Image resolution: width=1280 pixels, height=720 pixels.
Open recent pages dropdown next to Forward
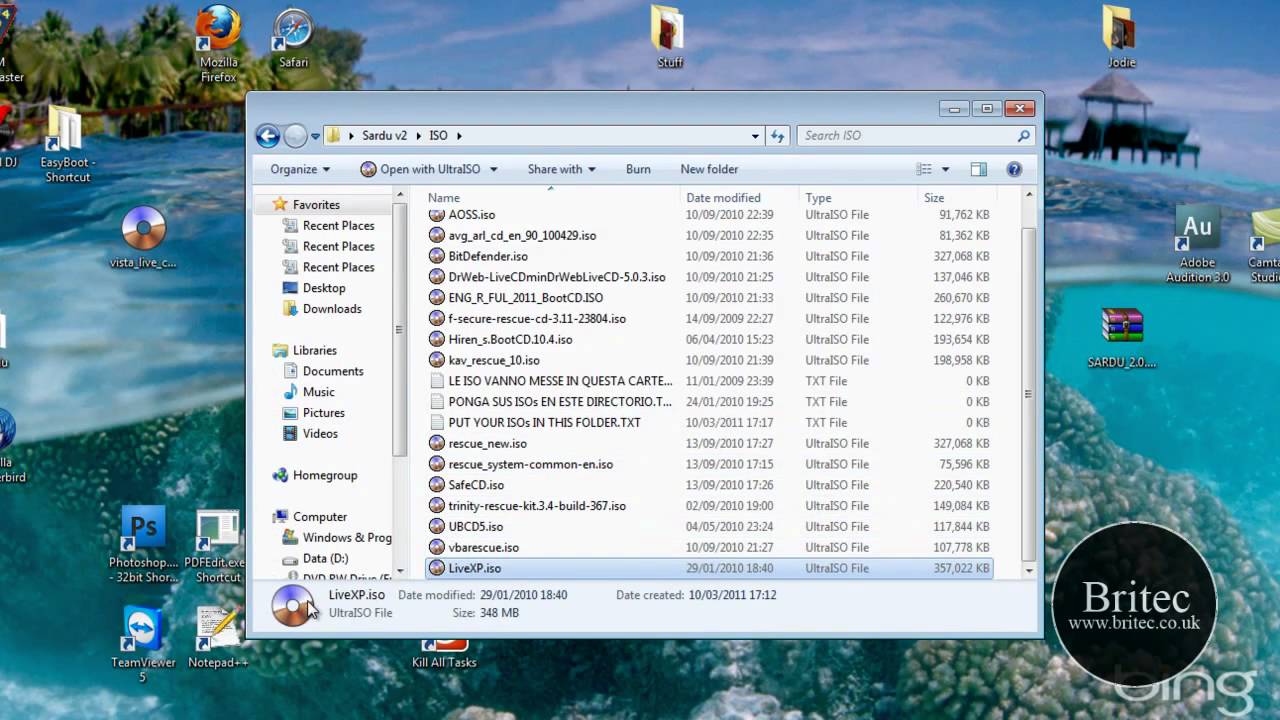pyautogui.click(x=315, y=136)
